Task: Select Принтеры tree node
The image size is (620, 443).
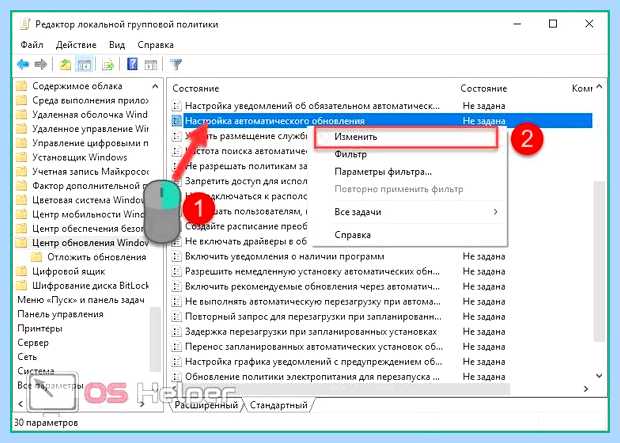Action: [40, 328]
